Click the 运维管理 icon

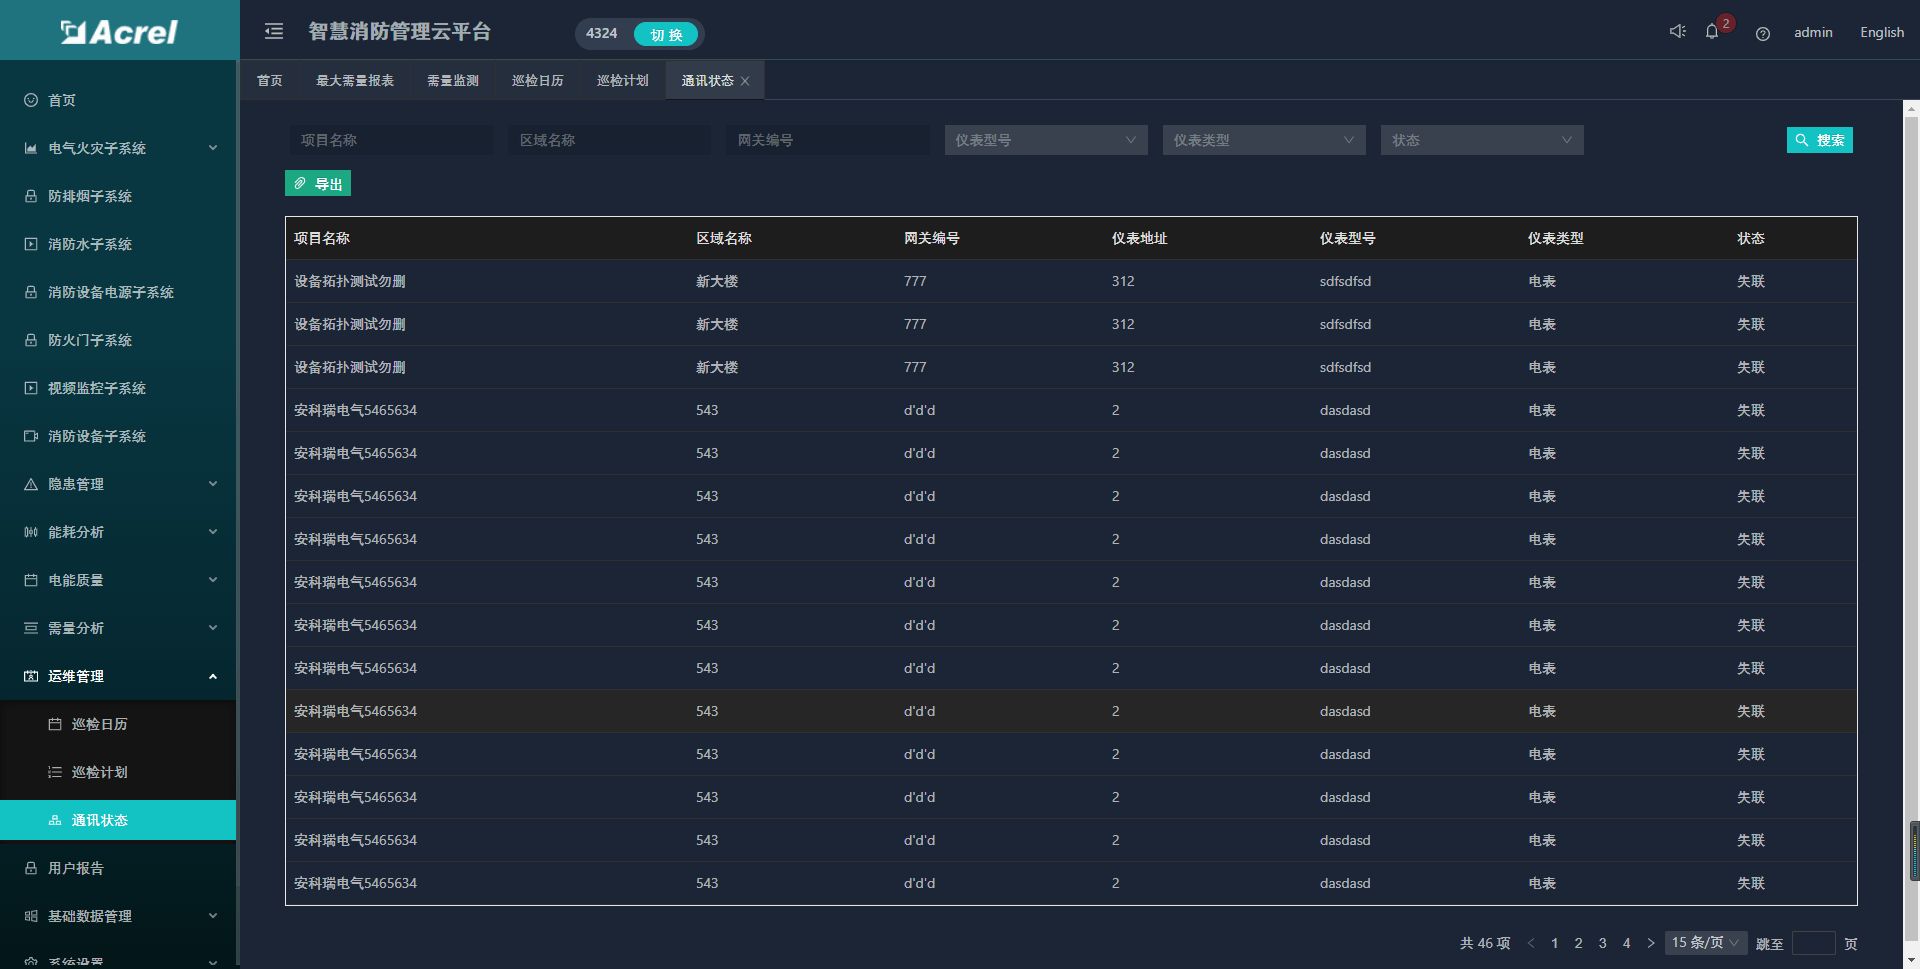[x=31, y=676]
